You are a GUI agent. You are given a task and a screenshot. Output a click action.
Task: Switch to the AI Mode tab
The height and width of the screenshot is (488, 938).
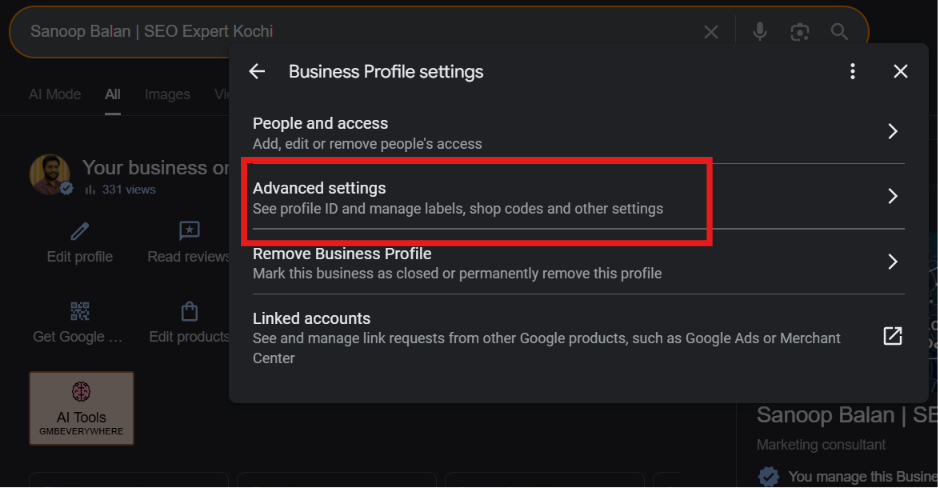[55, 94]
